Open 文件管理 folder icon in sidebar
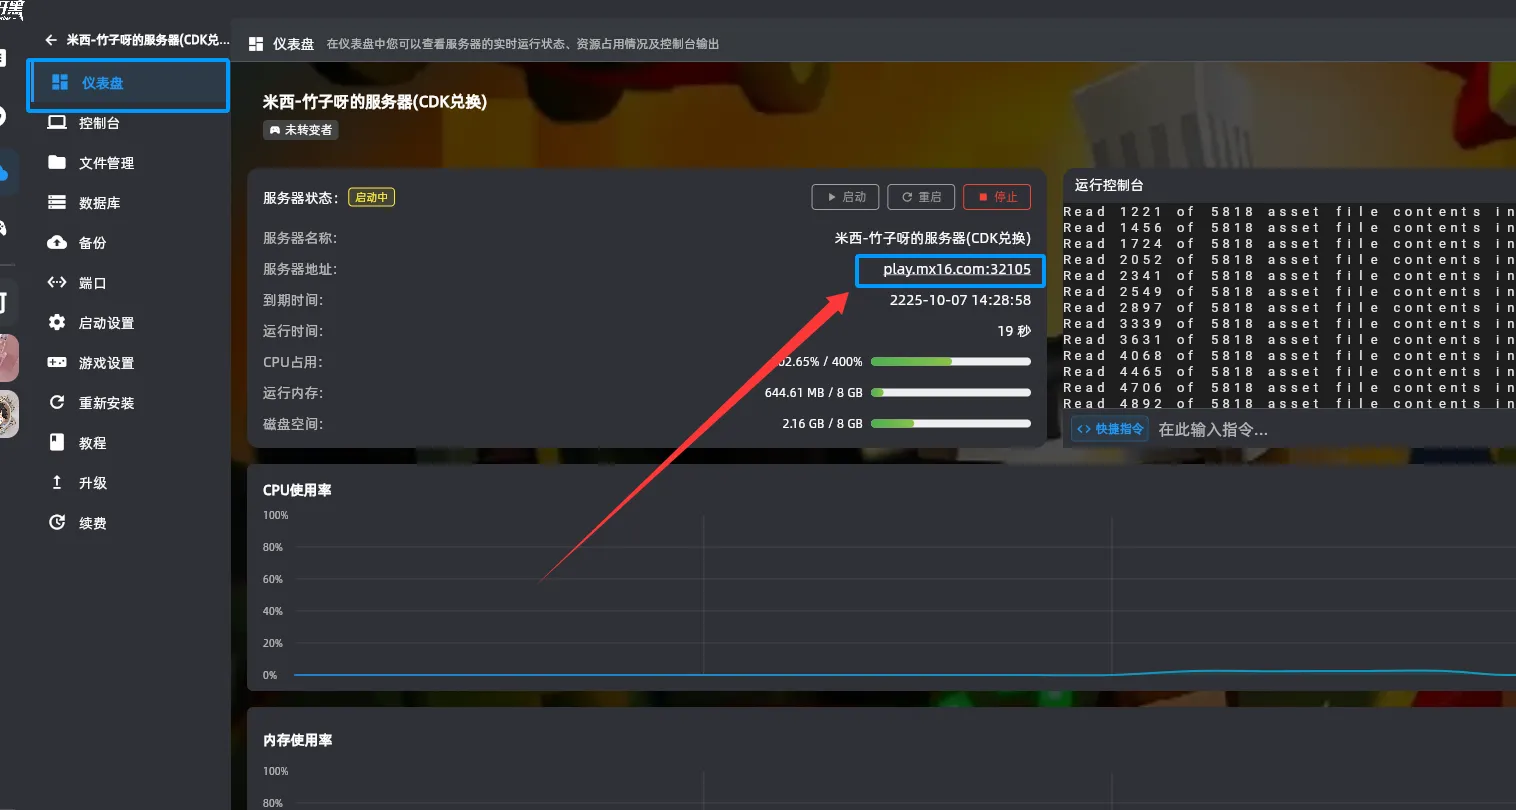This screenshot has height=810, width=1516. [57, 162]
